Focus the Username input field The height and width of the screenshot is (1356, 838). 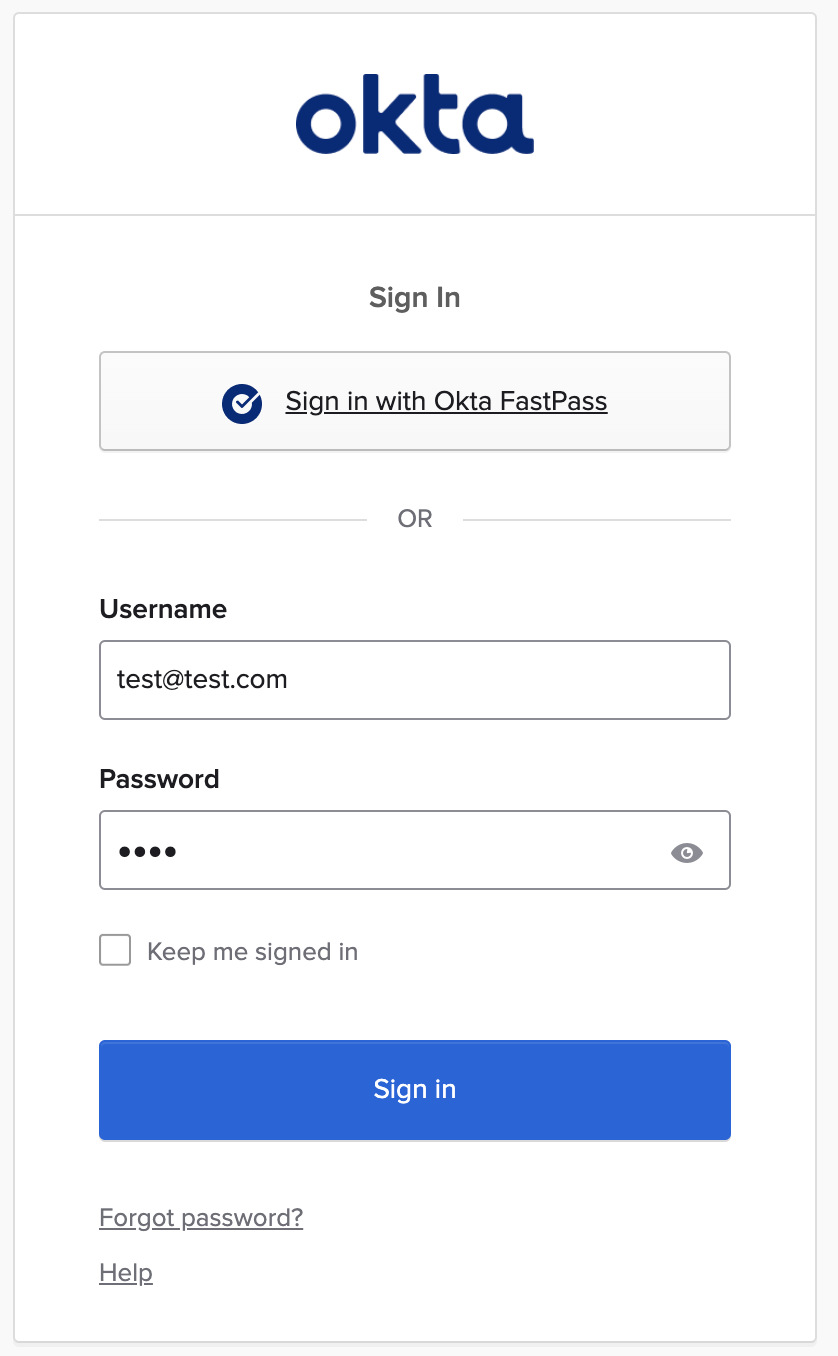click(x=415, y=680)
